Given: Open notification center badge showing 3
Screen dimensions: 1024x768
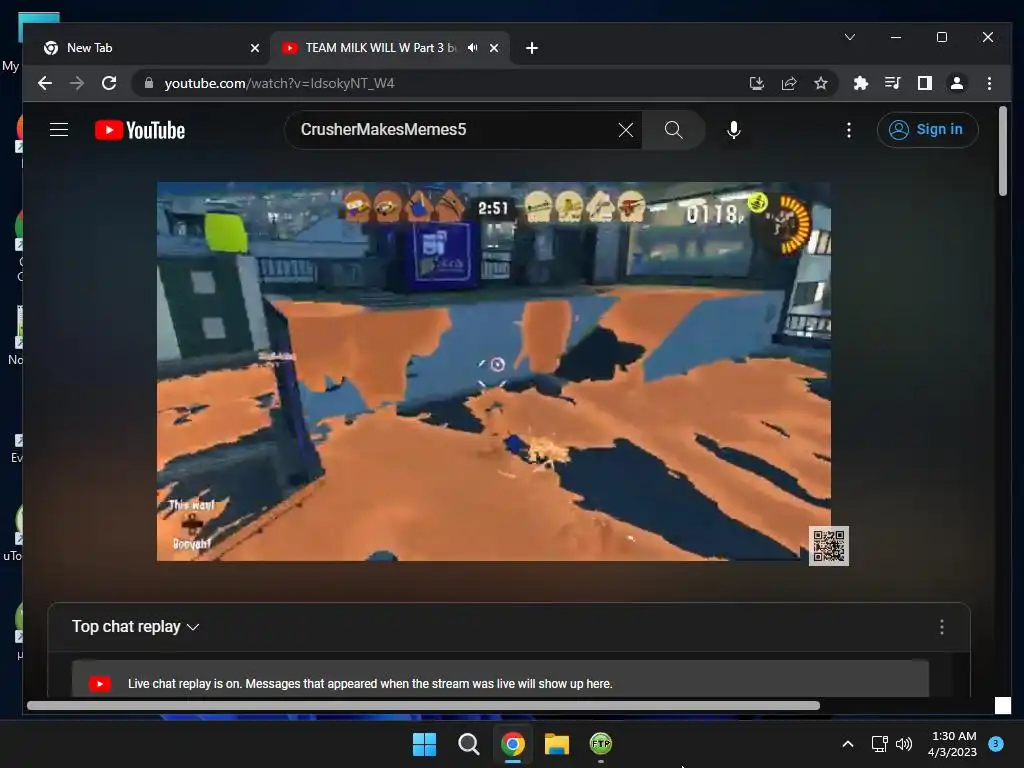Looking at the screenshot, I should (x=995, y=743).
